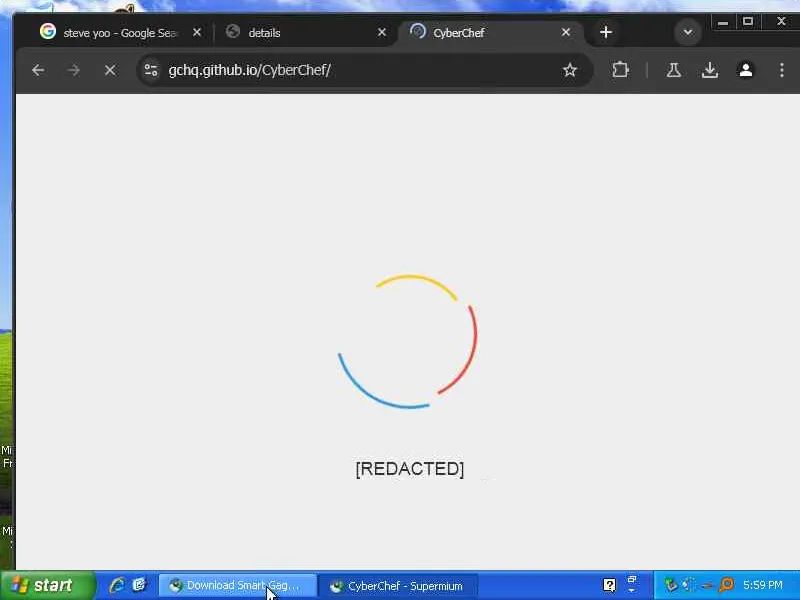This screenshot has width=800, height=600.
Task: Open the tab search dropdown arrow
Action: (x=688, y=33)
